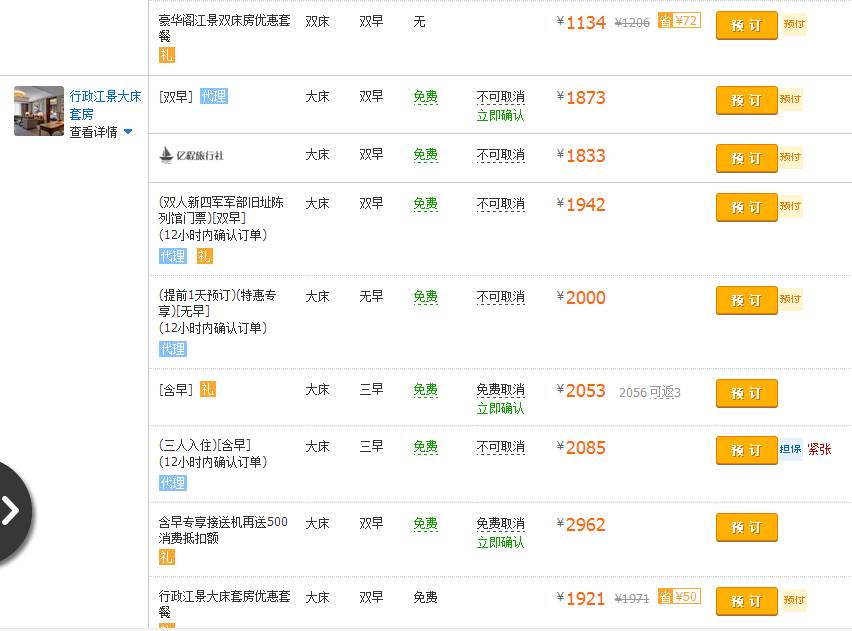Click the 预付 prepay tag beside the ¥1134 booking

tap(793, 25)
